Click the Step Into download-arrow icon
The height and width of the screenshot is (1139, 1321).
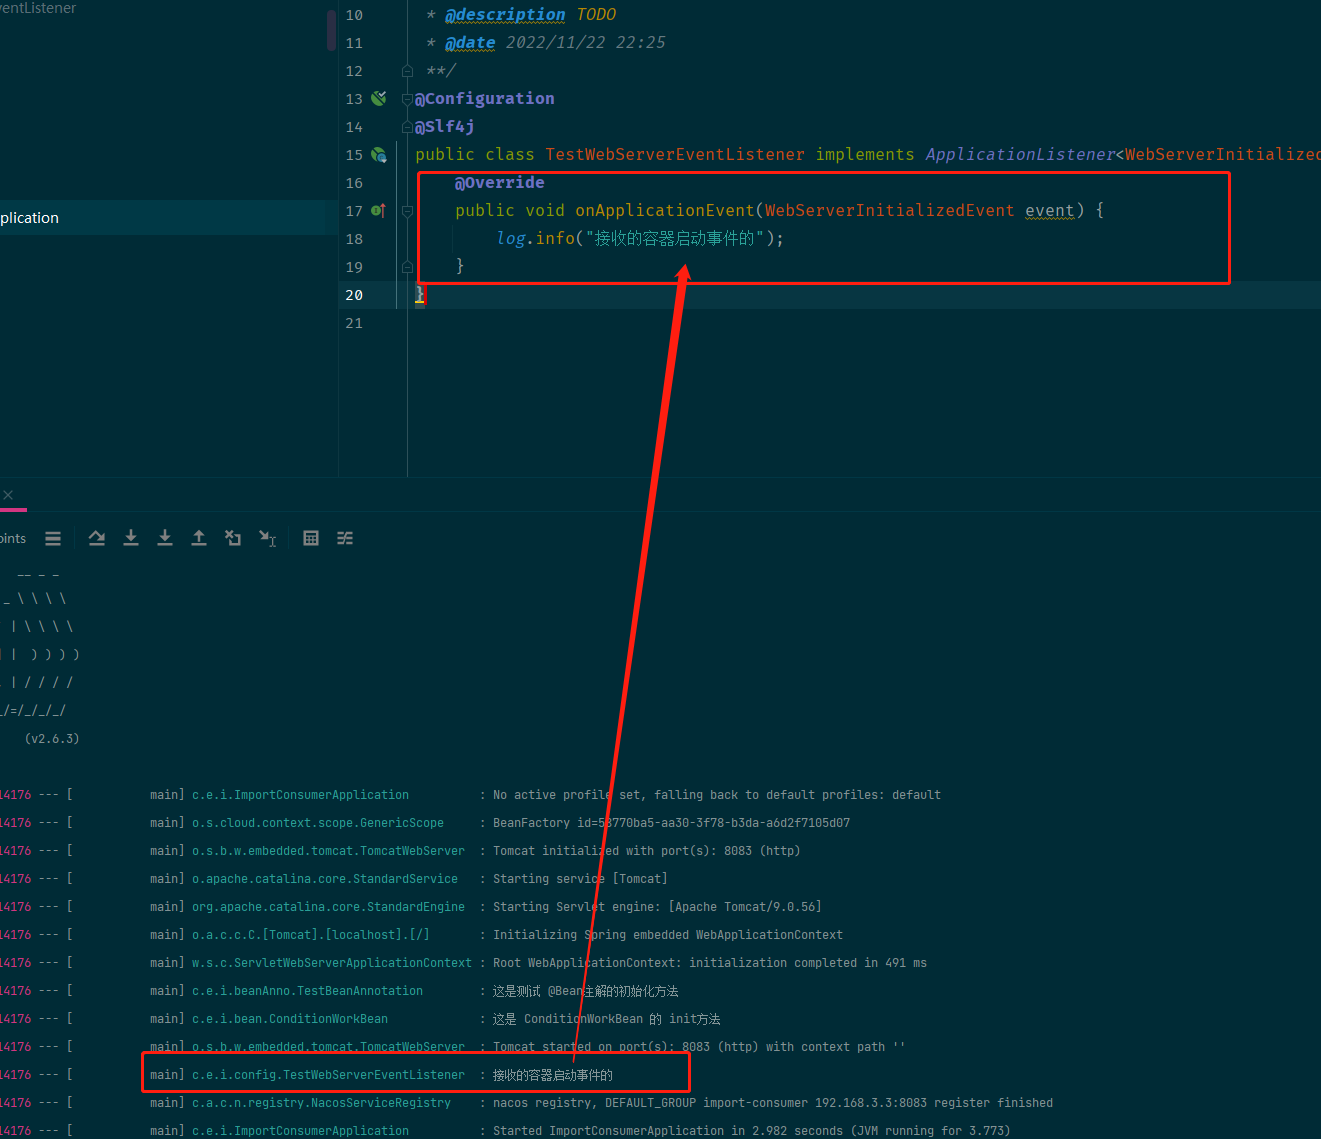pos(131,538)
